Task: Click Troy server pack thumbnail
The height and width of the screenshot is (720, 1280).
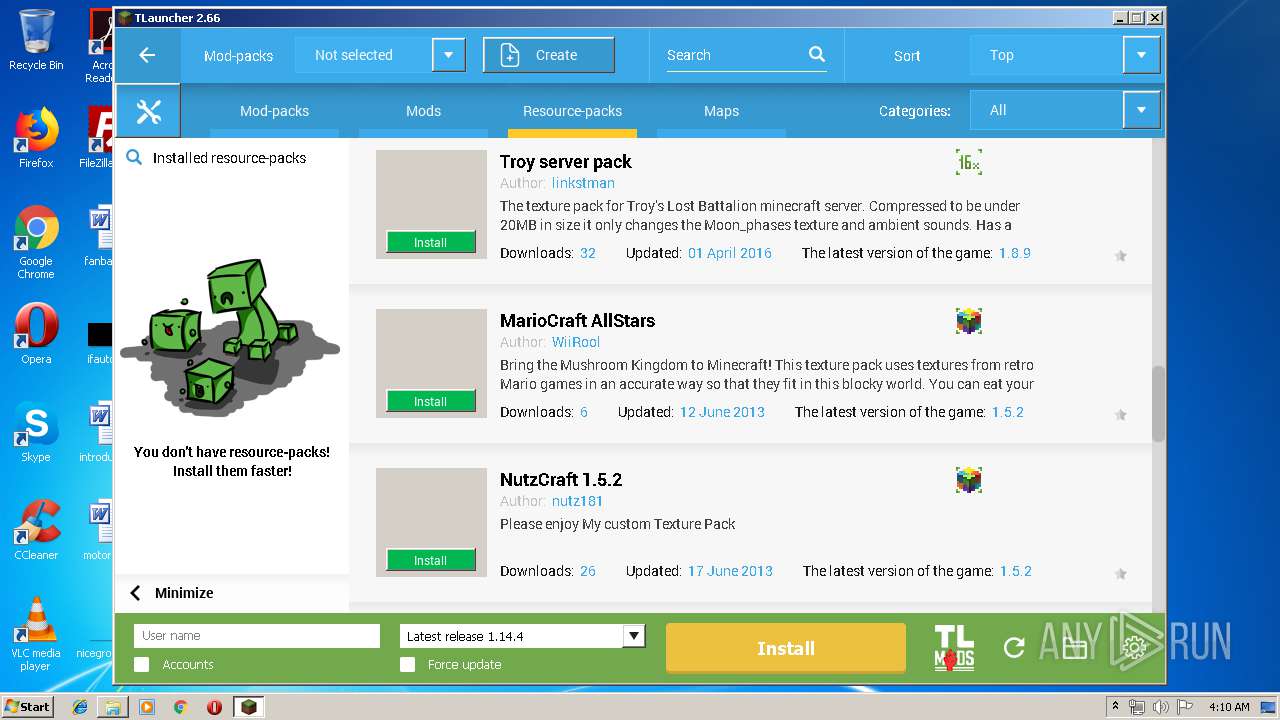Action: [x=431, y=204]
